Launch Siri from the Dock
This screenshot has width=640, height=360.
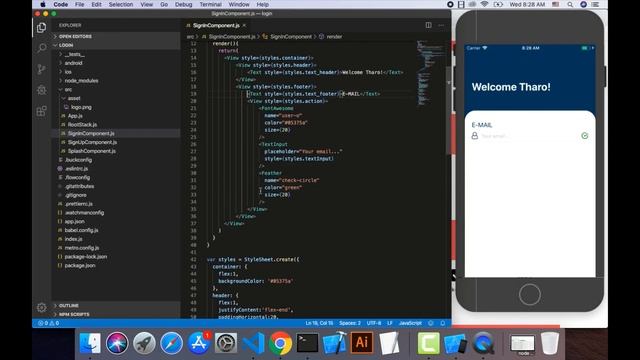(117, 343)
